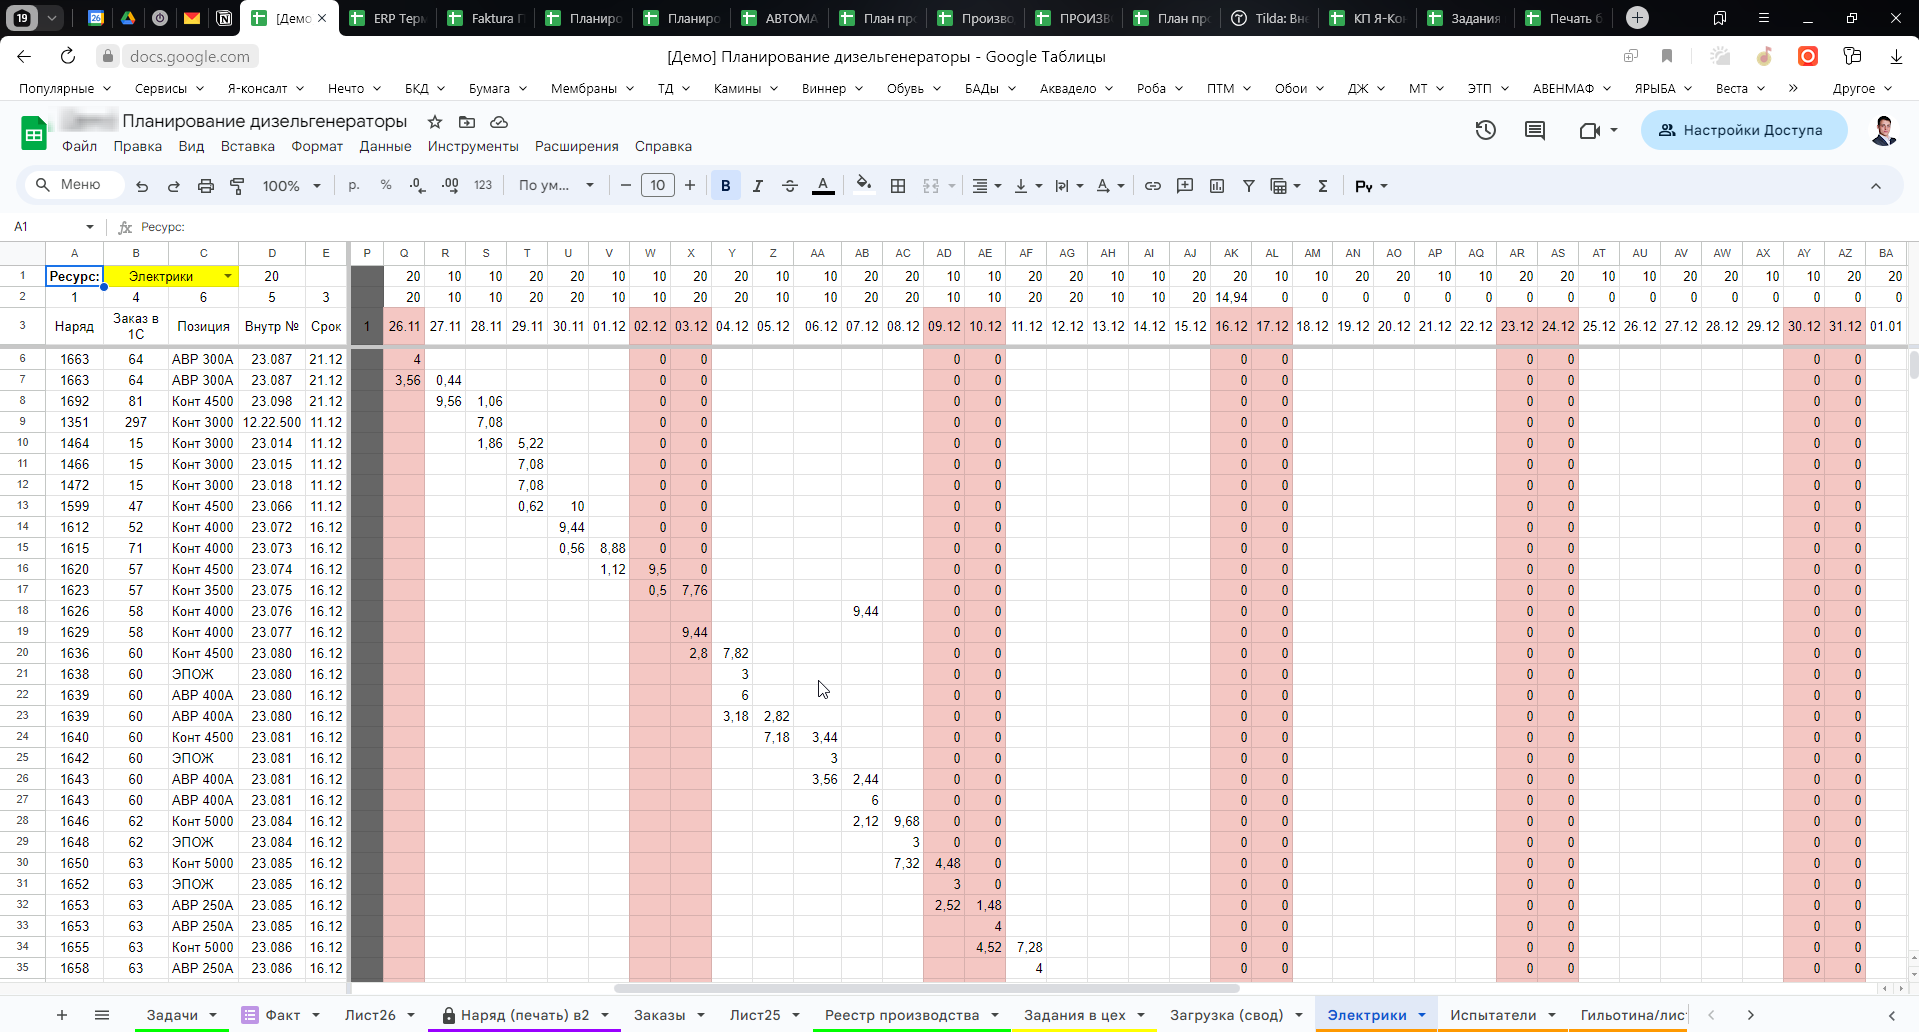Toggle bold formatting
1919x1032 pixels.
click(x=726, y=186)
